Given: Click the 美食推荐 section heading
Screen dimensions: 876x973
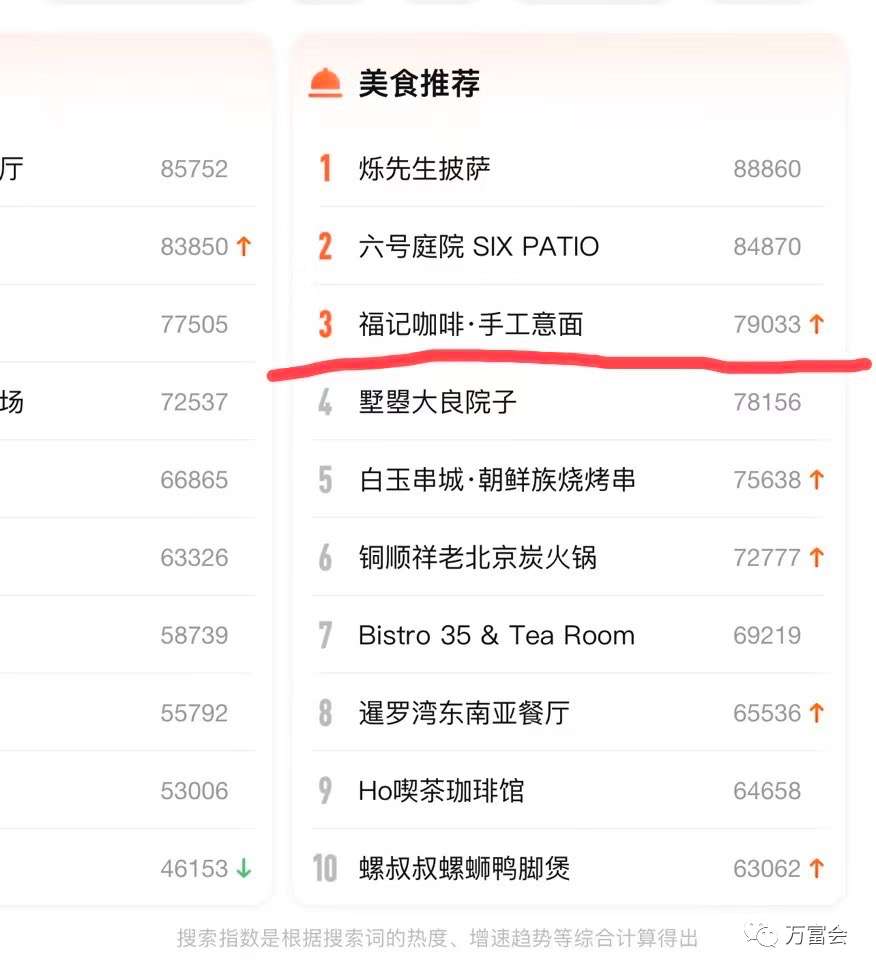Looking at the screenshot, I should 419,83.
